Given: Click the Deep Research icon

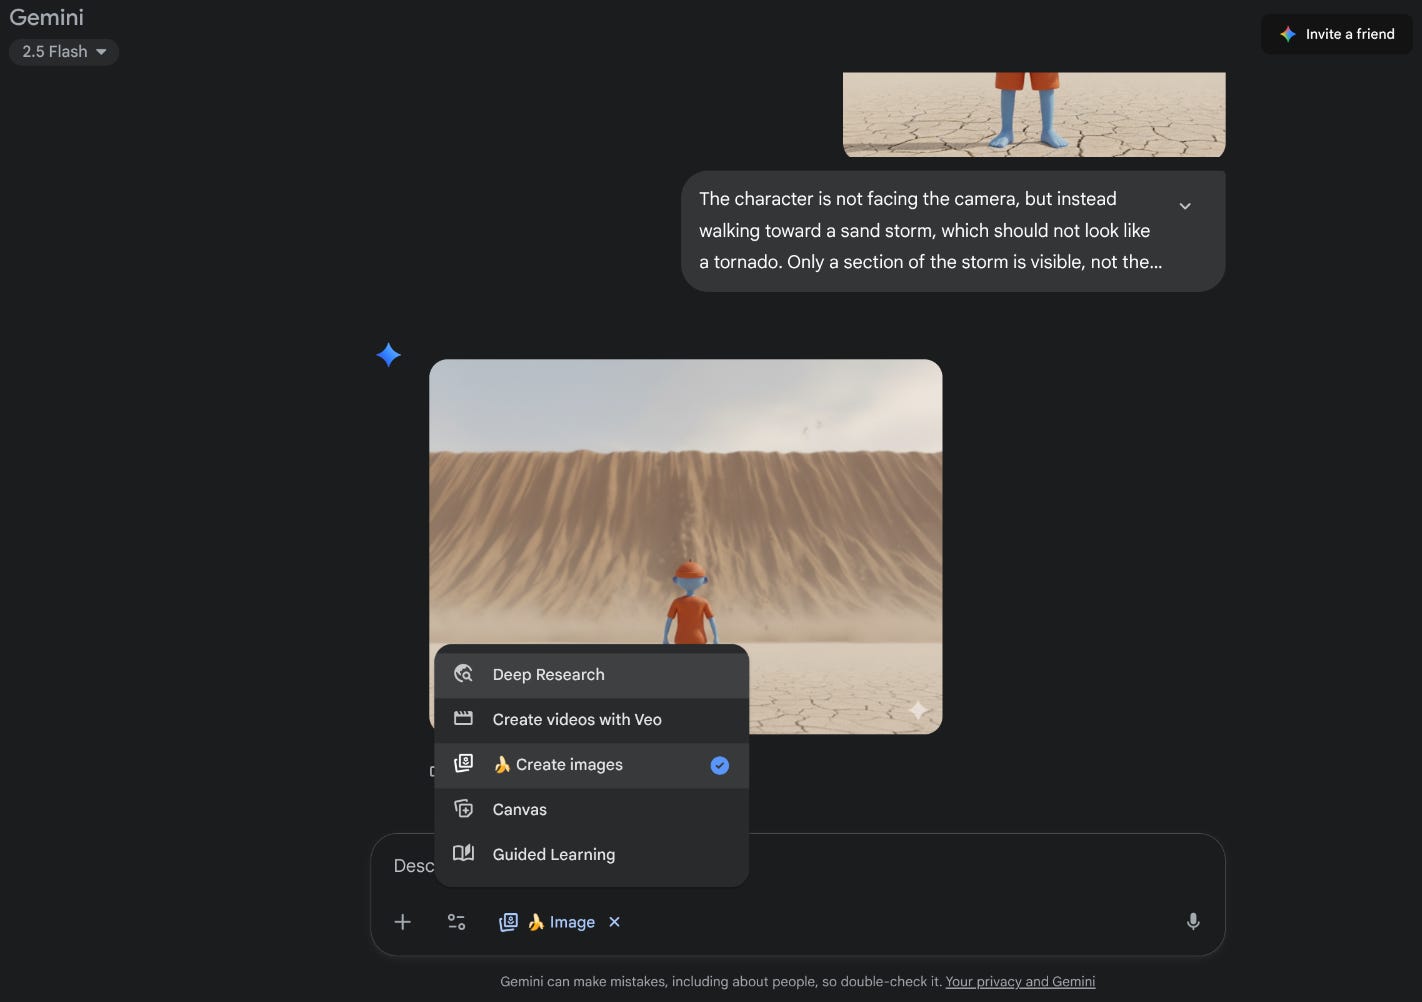Looking at the screenshot, I should (x=463, y=674).
